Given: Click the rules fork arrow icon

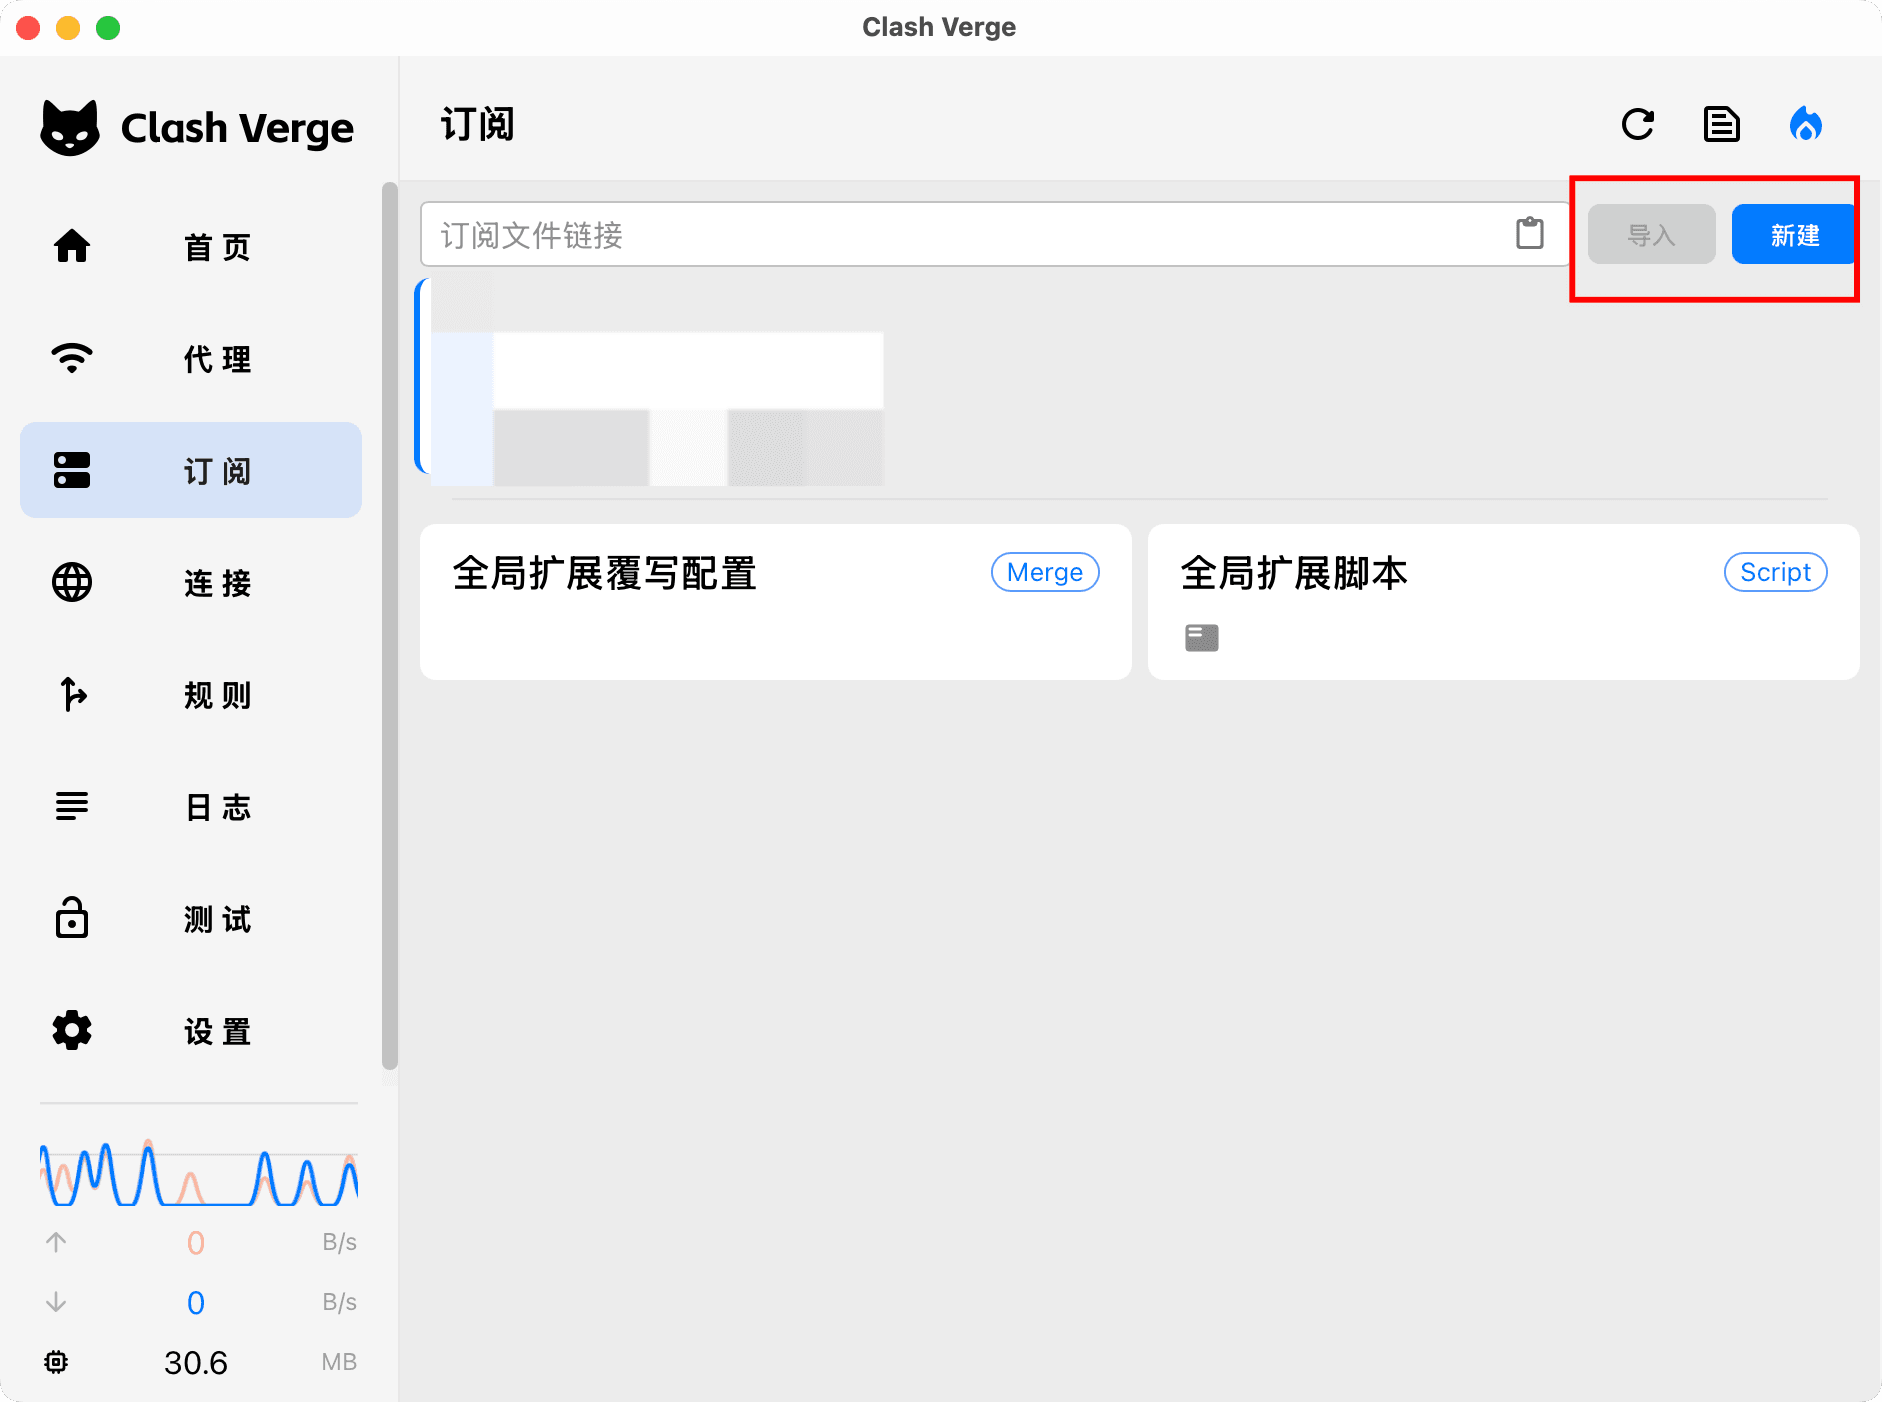Looking at the screenshot, I should pyautogui.click(x=72, y=694).
